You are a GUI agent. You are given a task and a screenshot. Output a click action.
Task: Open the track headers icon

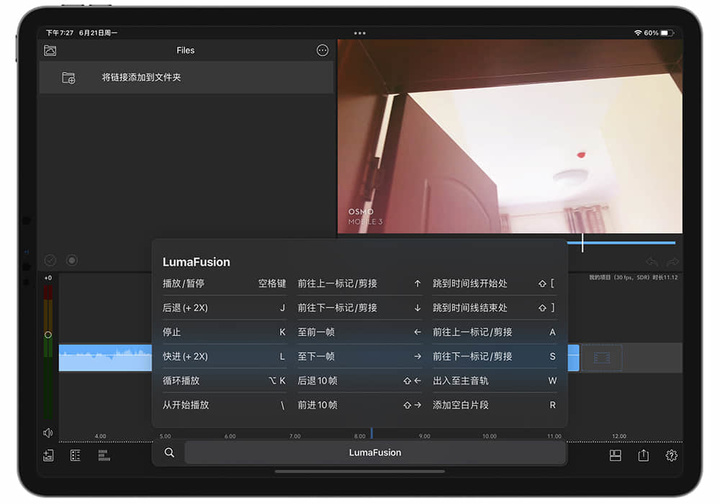75,455
